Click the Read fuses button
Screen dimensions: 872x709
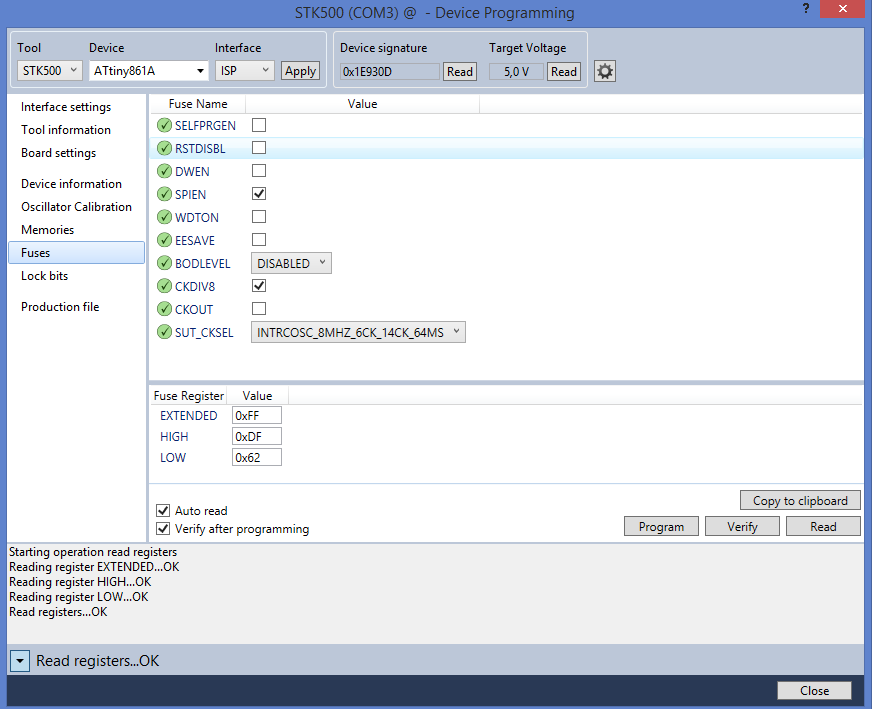point(823,527)
